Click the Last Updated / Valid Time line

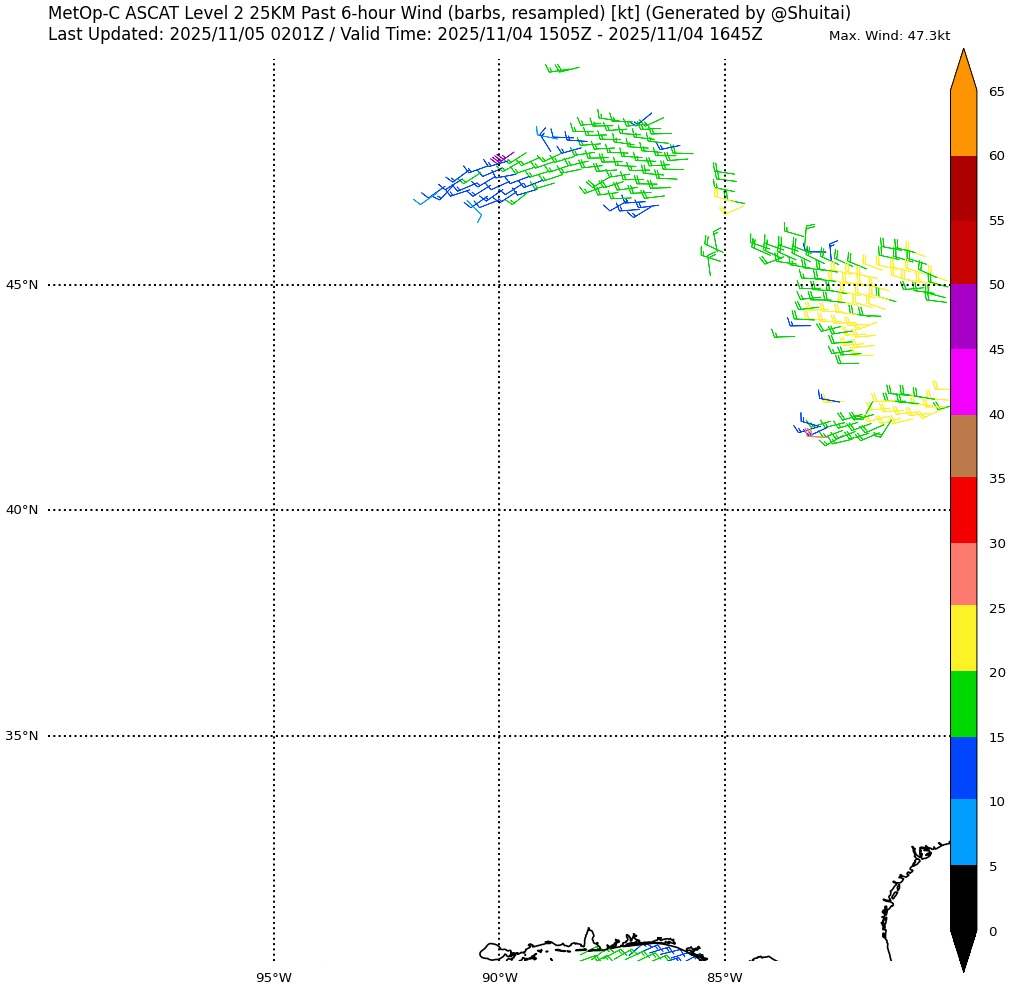click(405, 35)
